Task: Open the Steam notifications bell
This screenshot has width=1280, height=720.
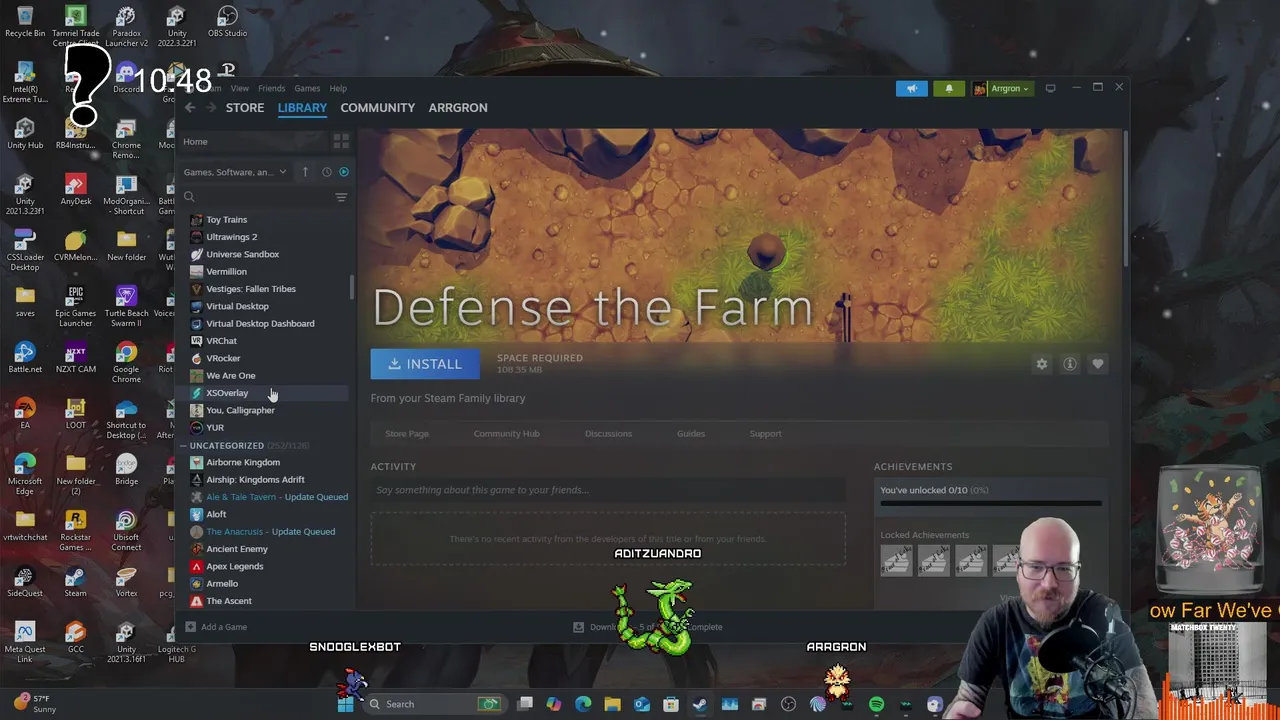Action: (x=949, y=88)
